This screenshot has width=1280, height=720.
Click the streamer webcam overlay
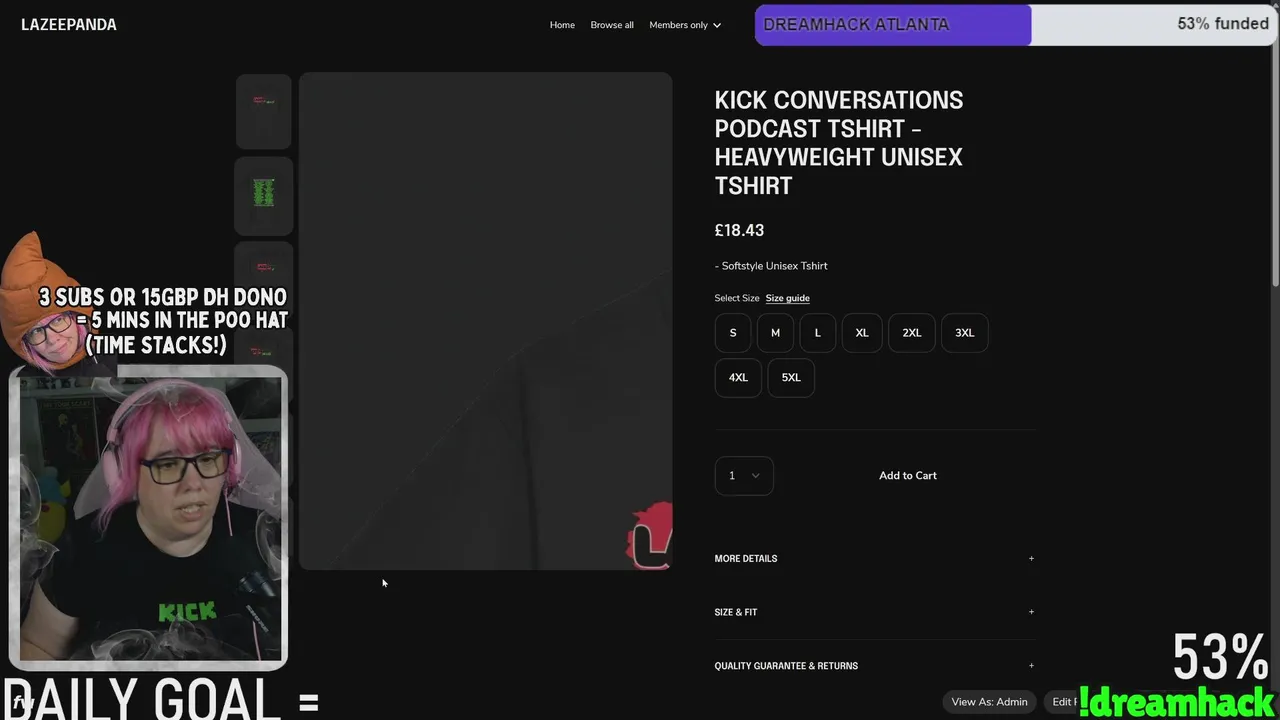click(x=148, y=517)
